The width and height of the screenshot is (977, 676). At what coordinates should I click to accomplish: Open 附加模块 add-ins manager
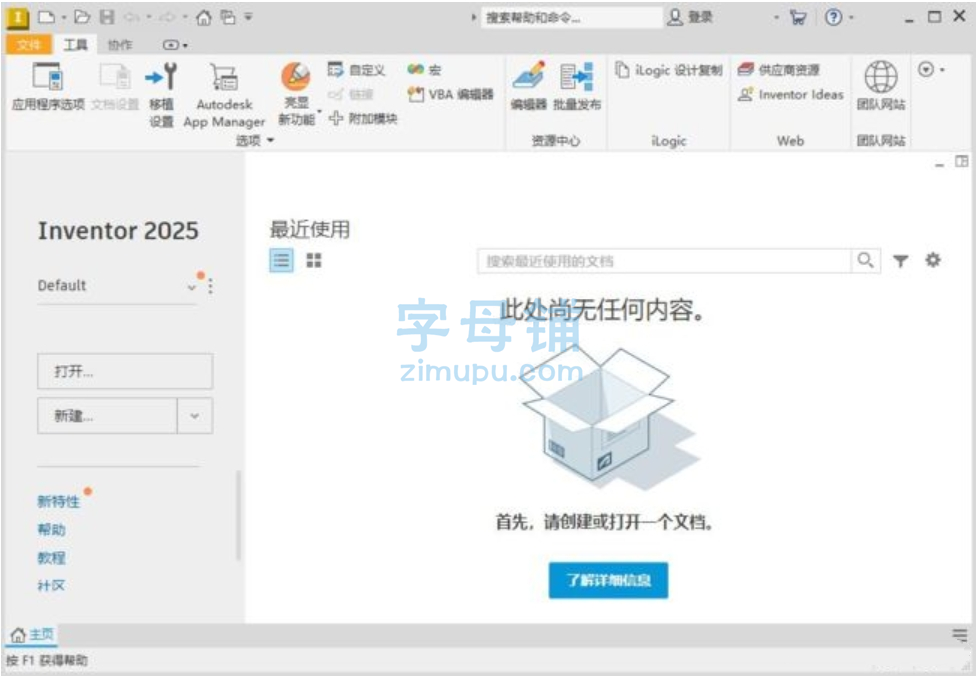[x=363, y=118]
